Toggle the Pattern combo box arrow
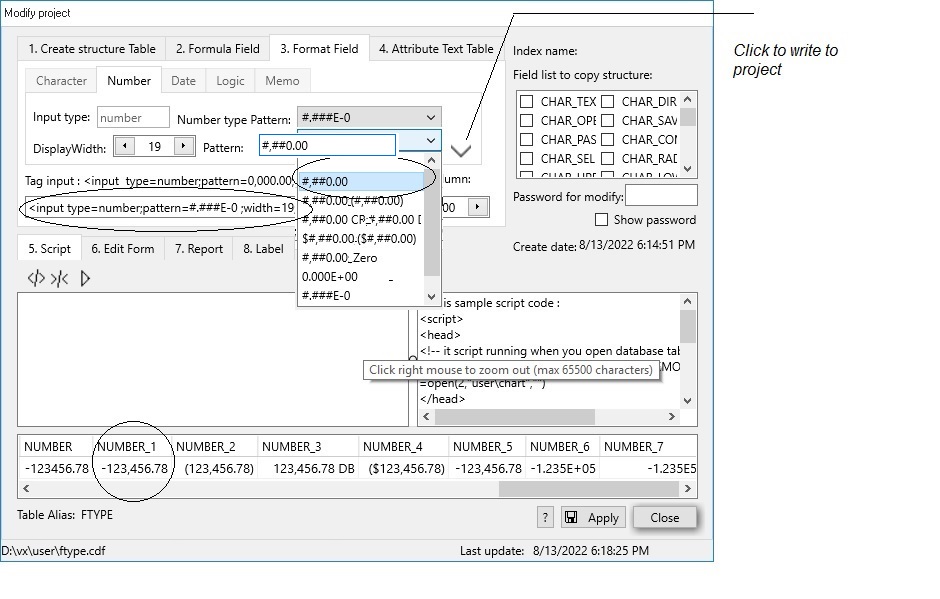940x599 pixels. 430,142
